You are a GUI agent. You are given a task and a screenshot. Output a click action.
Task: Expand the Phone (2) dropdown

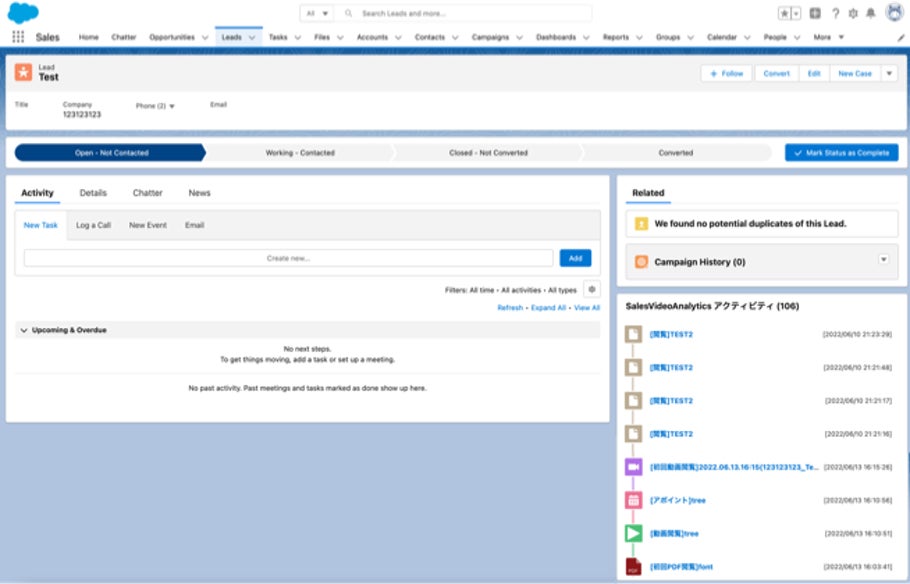(x=171, y=106)
